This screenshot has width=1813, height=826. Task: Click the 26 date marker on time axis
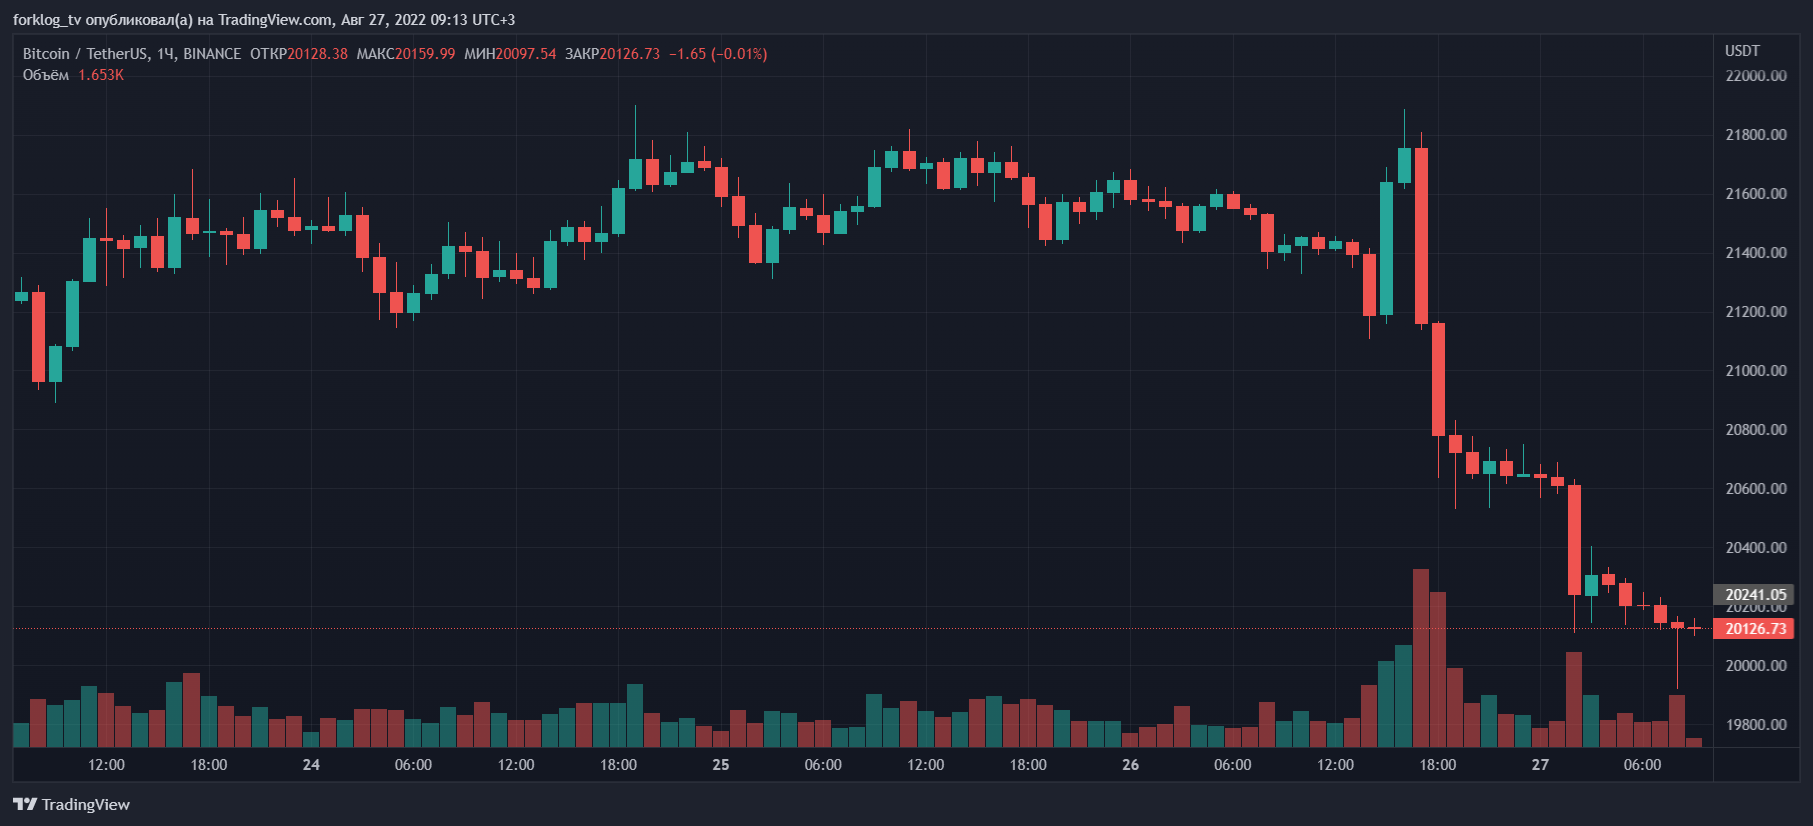[1130, 765]
